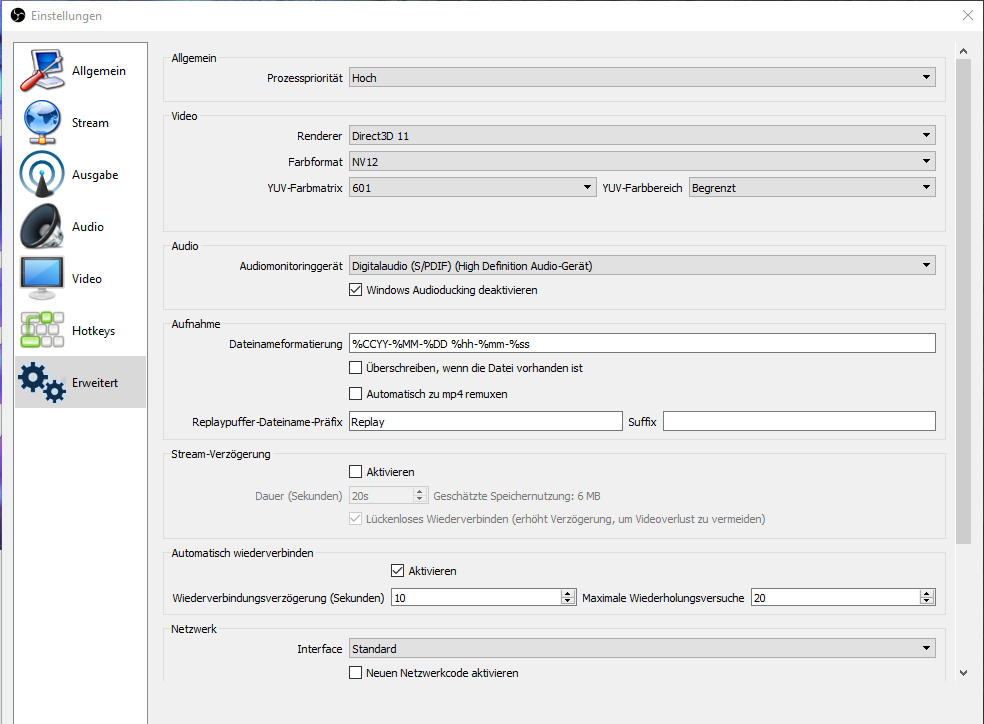Image resolution: width=984 pixels, height=724 pixels.
Task: Expand the Renderer Direct3D 11 dropdown
Action: pos(641,135)
